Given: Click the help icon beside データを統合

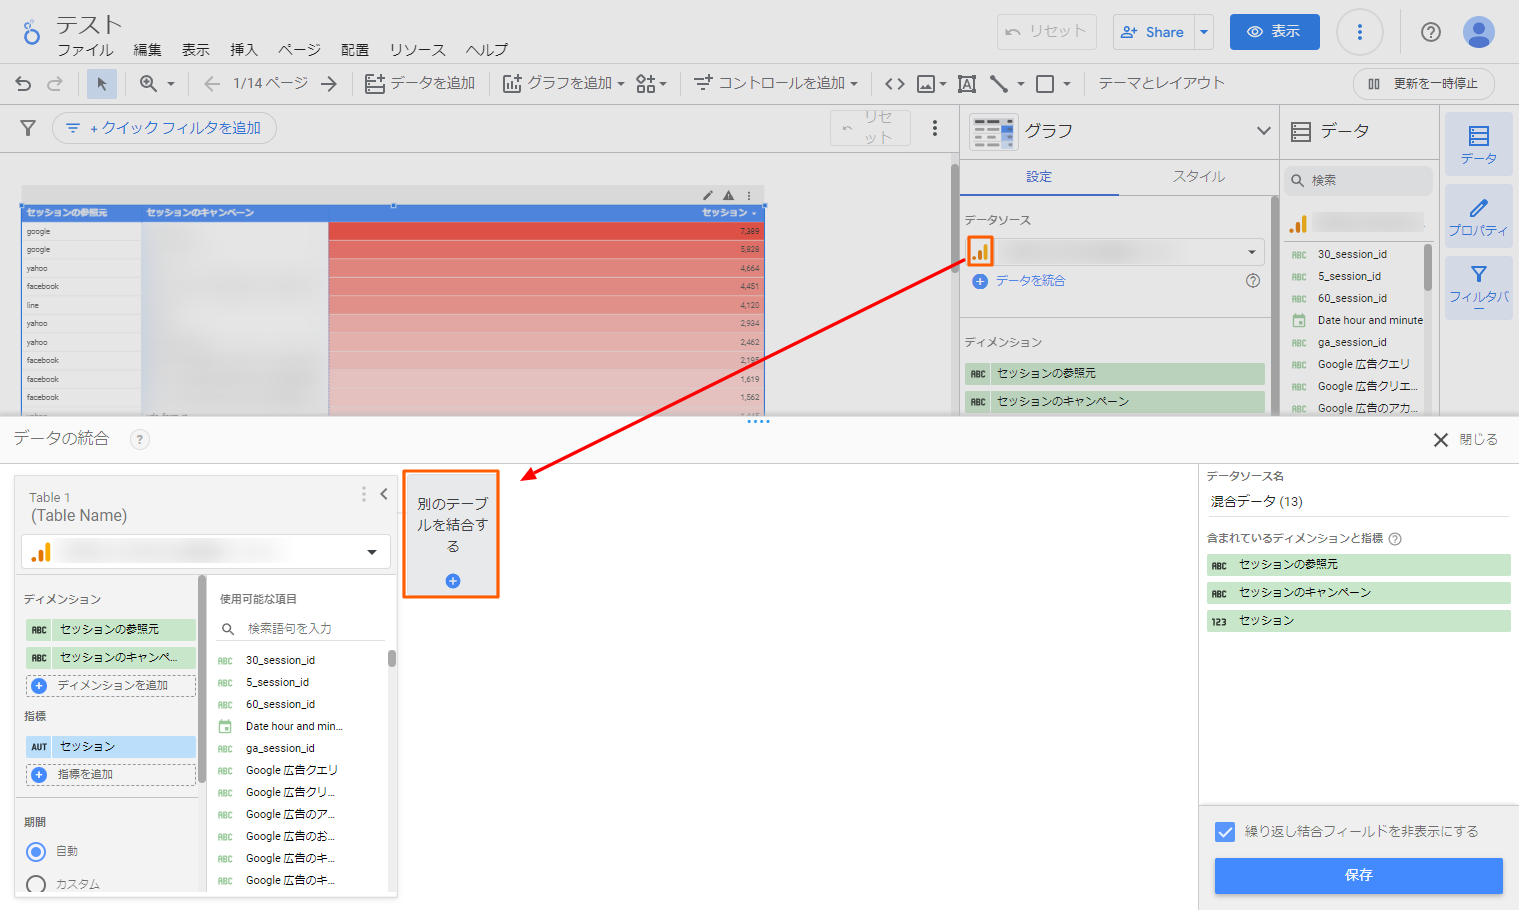Looking at the screenshot, I should click(1253, 281).
